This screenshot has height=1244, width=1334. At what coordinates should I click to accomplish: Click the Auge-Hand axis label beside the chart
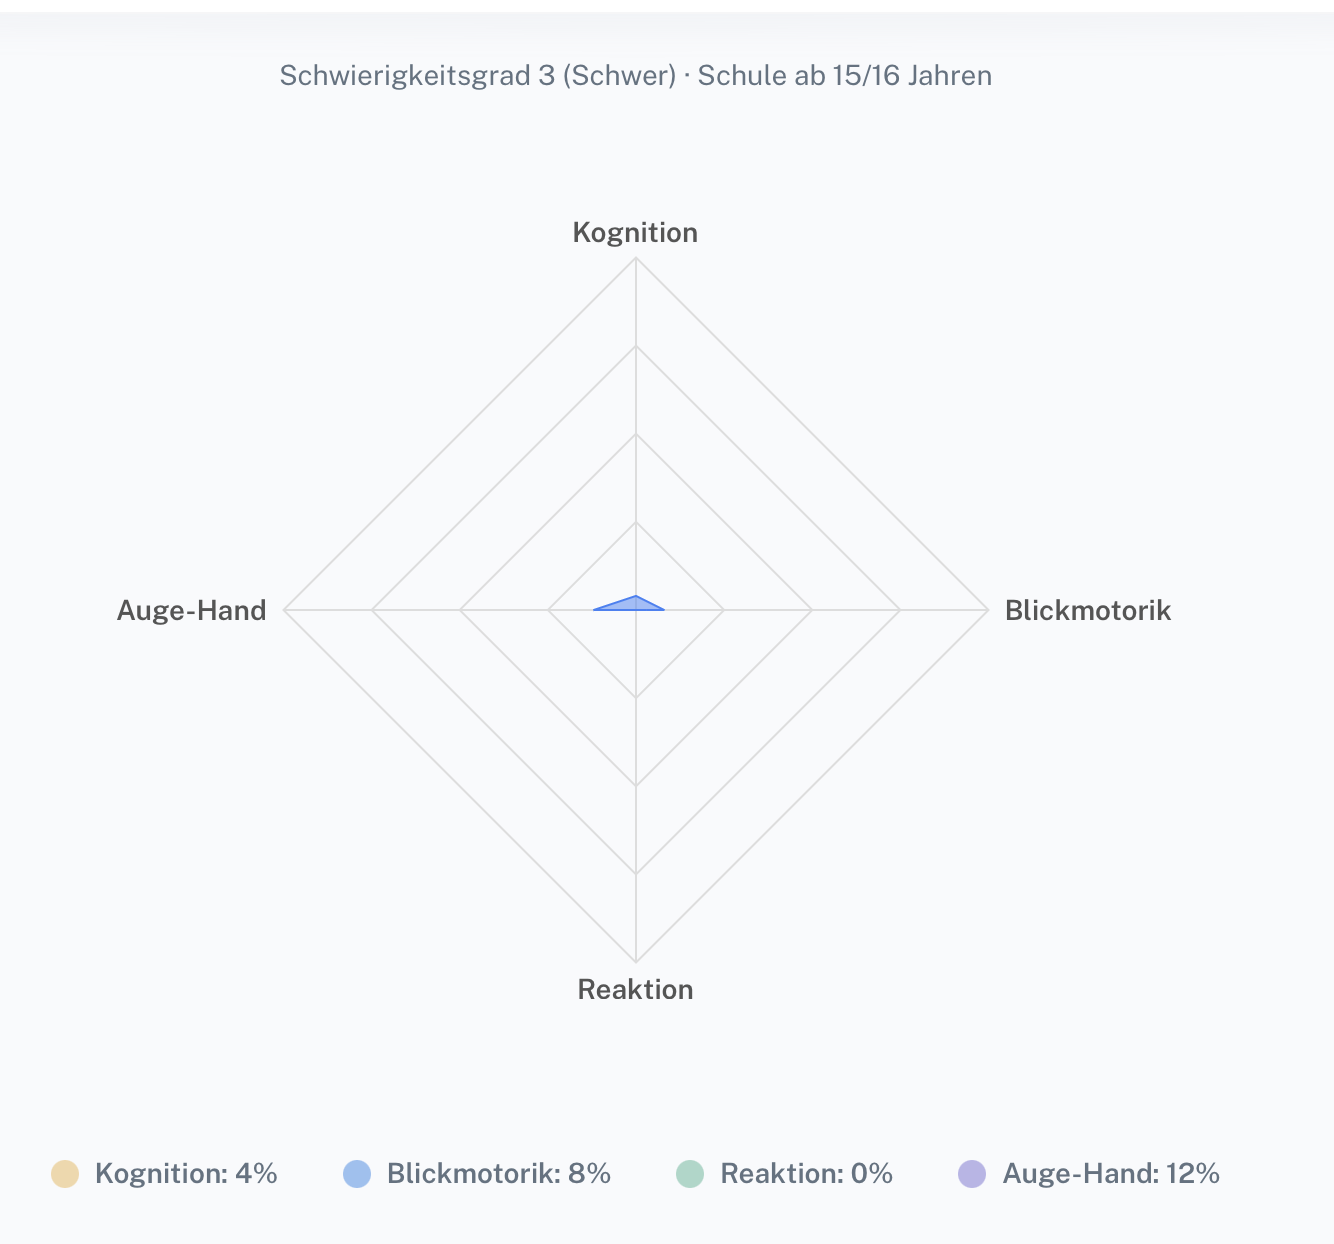192,610
